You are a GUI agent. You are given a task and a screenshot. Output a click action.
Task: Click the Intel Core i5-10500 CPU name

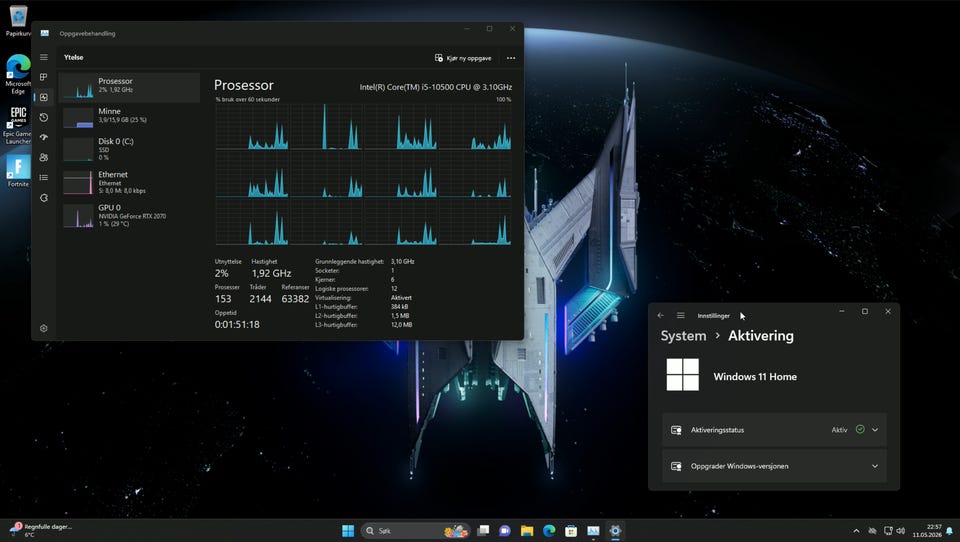click(435, 87)
